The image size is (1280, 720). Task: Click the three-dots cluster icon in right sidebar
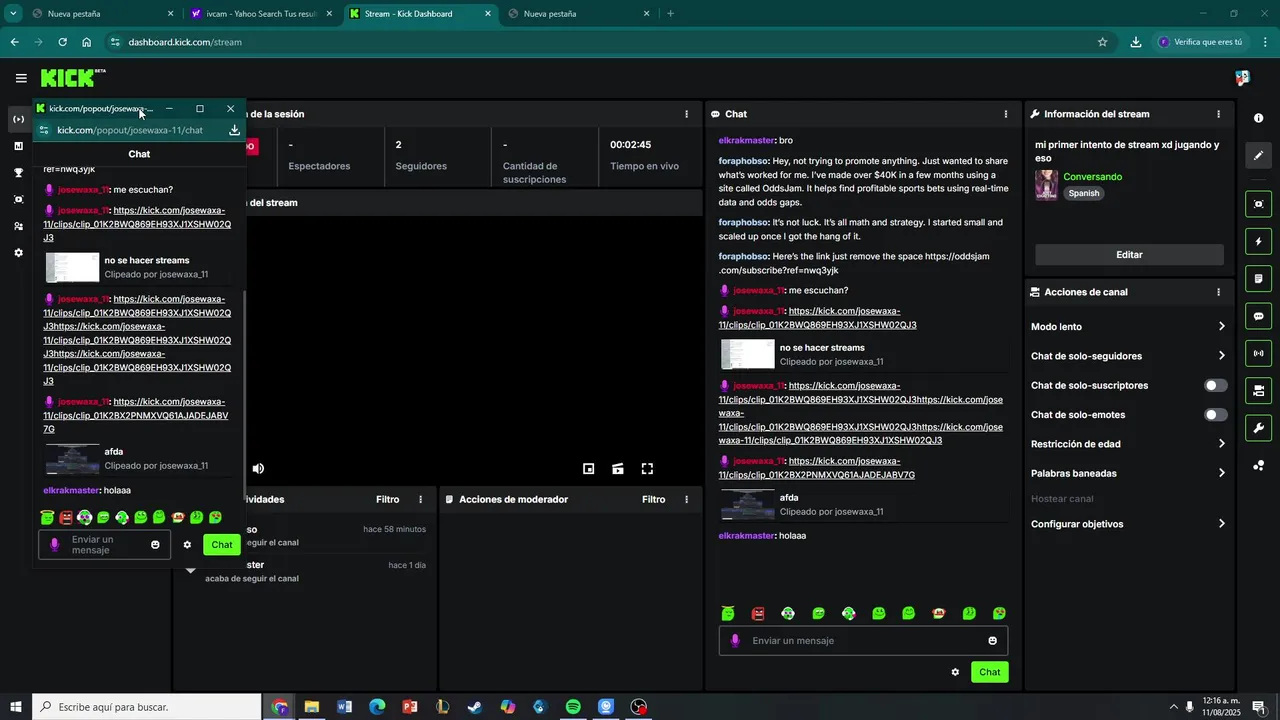(x=1258, y=465)
